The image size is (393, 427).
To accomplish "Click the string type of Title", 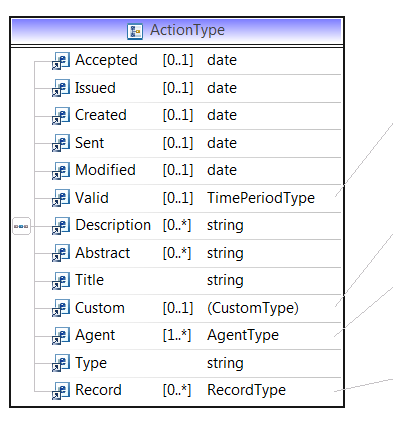I will (x=225, y=281).
